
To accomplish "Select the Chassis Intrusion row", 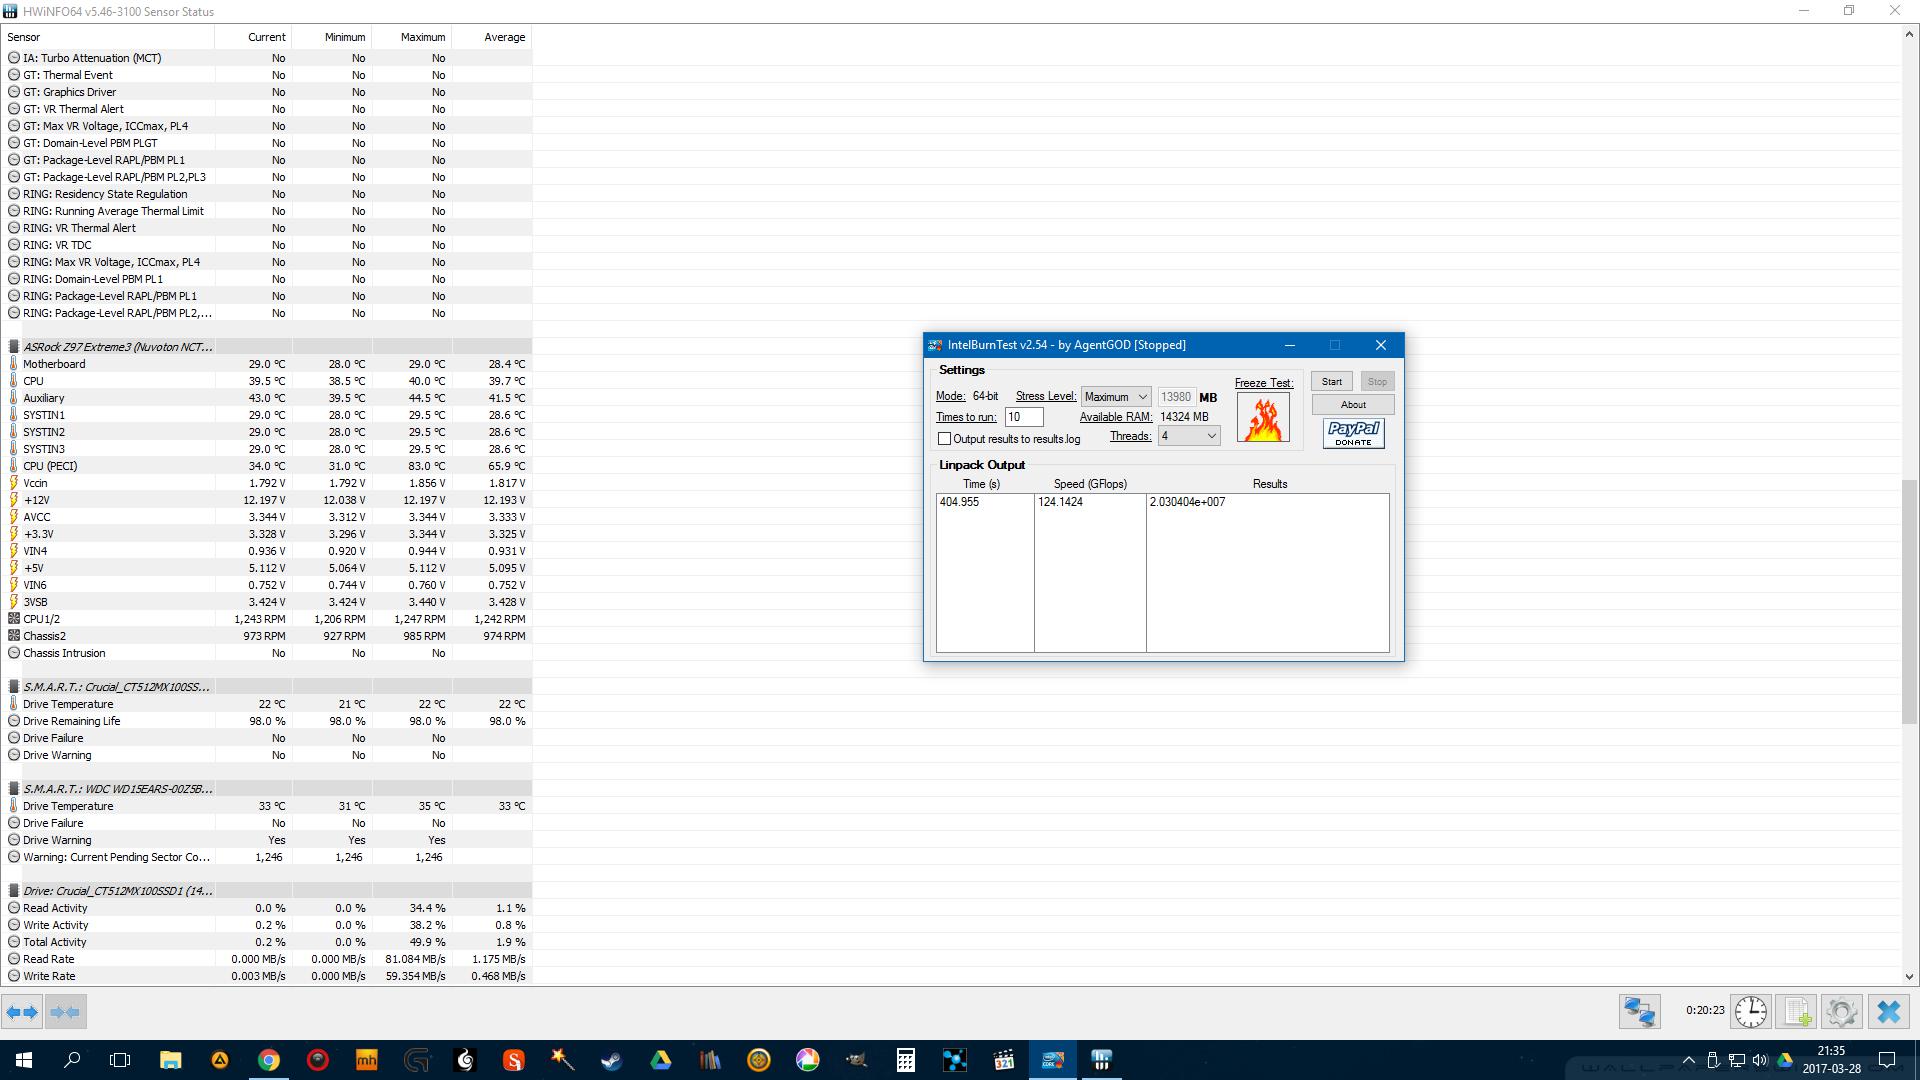I will click(x=267, y=653).
